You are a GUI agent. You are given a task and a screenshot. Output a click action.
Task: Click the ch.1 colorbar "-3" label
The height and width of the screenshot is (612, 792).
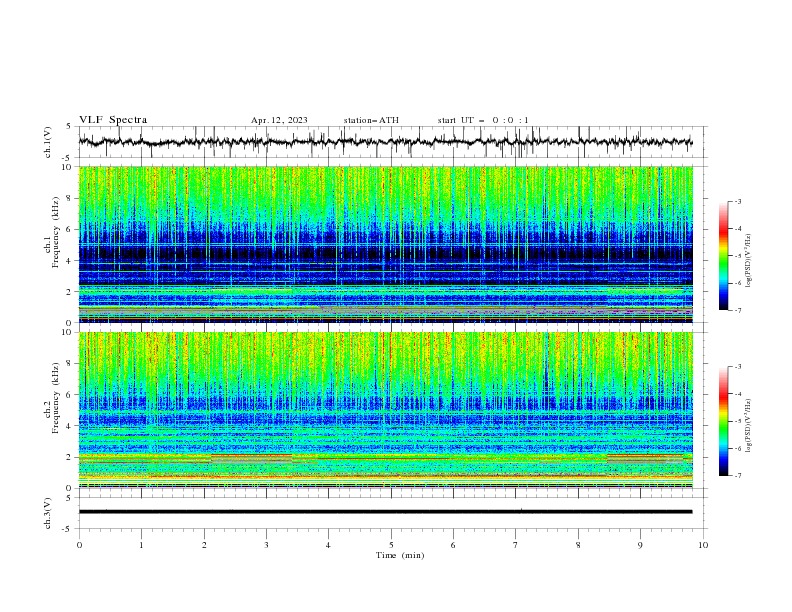738,201
